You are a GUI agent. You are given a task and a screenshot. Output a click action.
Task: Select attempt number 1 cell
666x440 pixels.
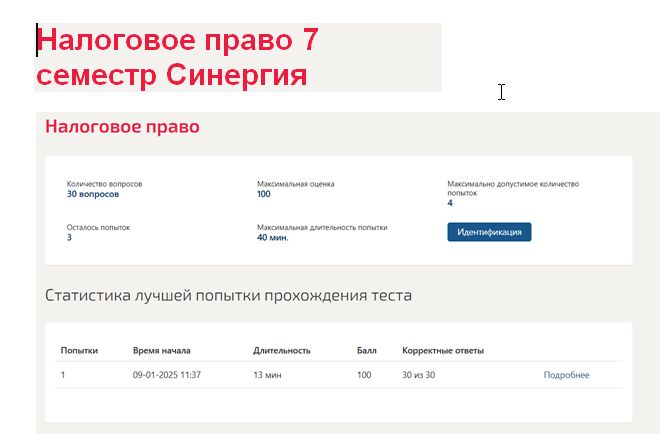click(63, 375)
